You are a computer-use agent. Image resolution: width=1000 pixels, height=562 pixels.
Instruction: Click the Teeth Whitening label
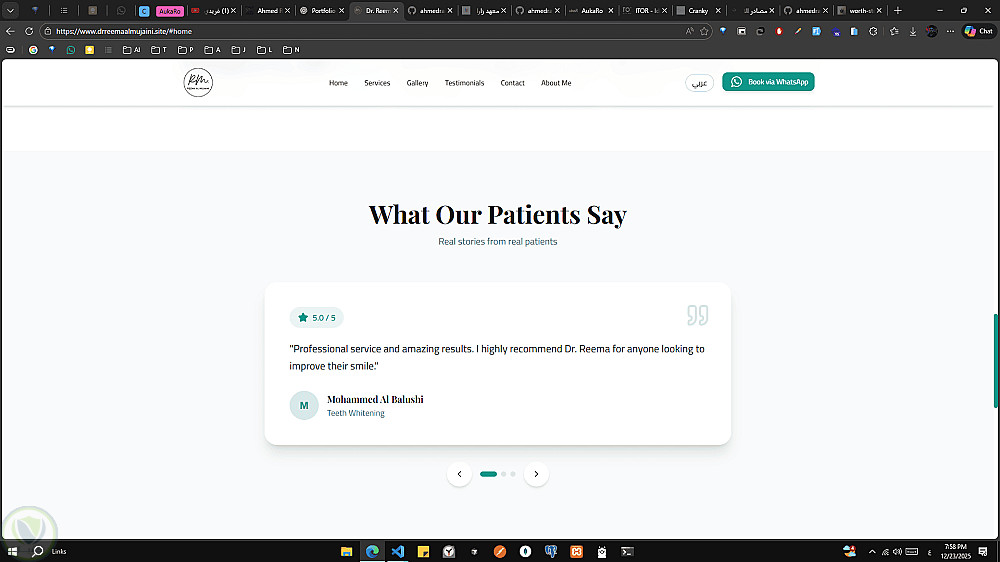(x=356, y=413)
